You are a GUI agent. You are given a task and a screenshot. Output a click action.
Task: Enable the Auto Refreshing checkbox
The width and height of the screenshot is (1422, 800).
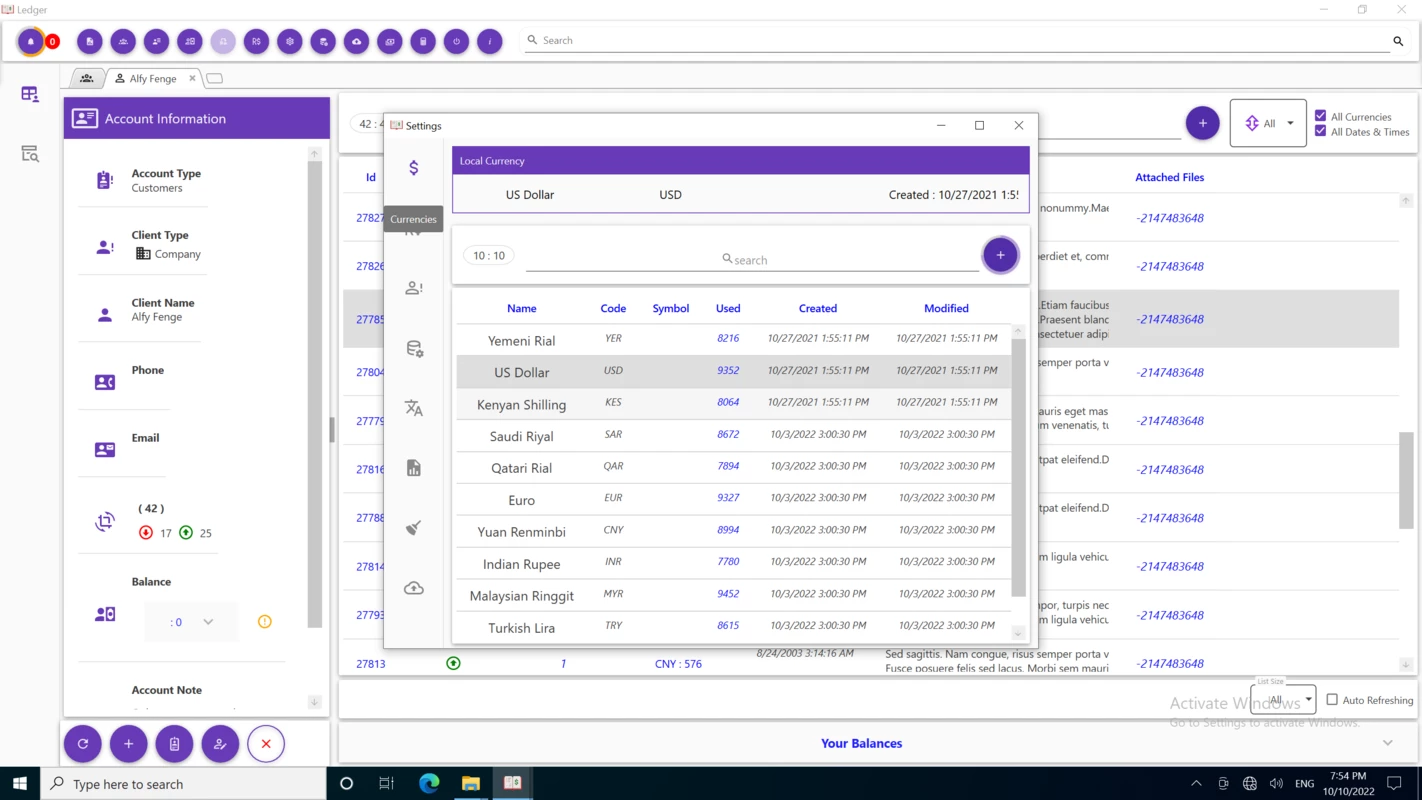coord(1332,700)
